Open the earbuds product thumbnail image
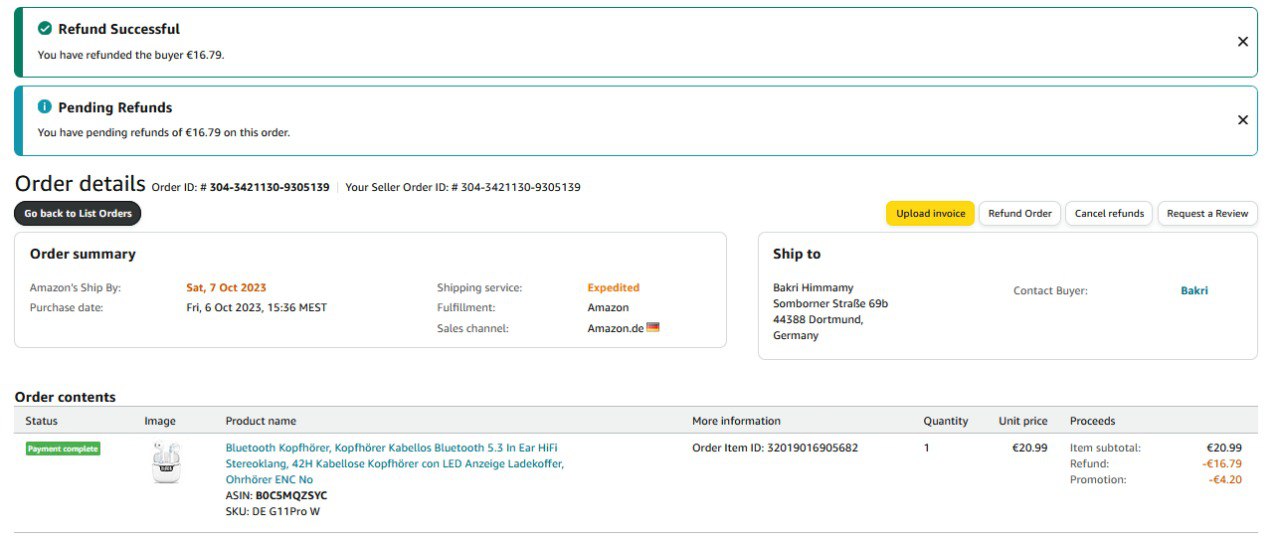1280x541 pixels. click(166, 463)
